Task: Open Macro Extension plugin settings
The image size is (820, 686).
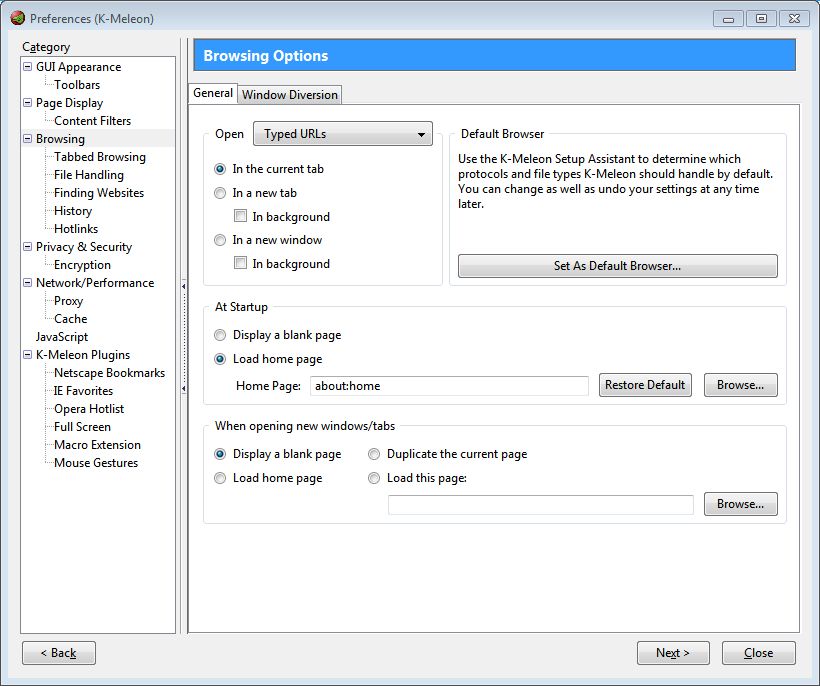Action: click(x=97, y=445)
